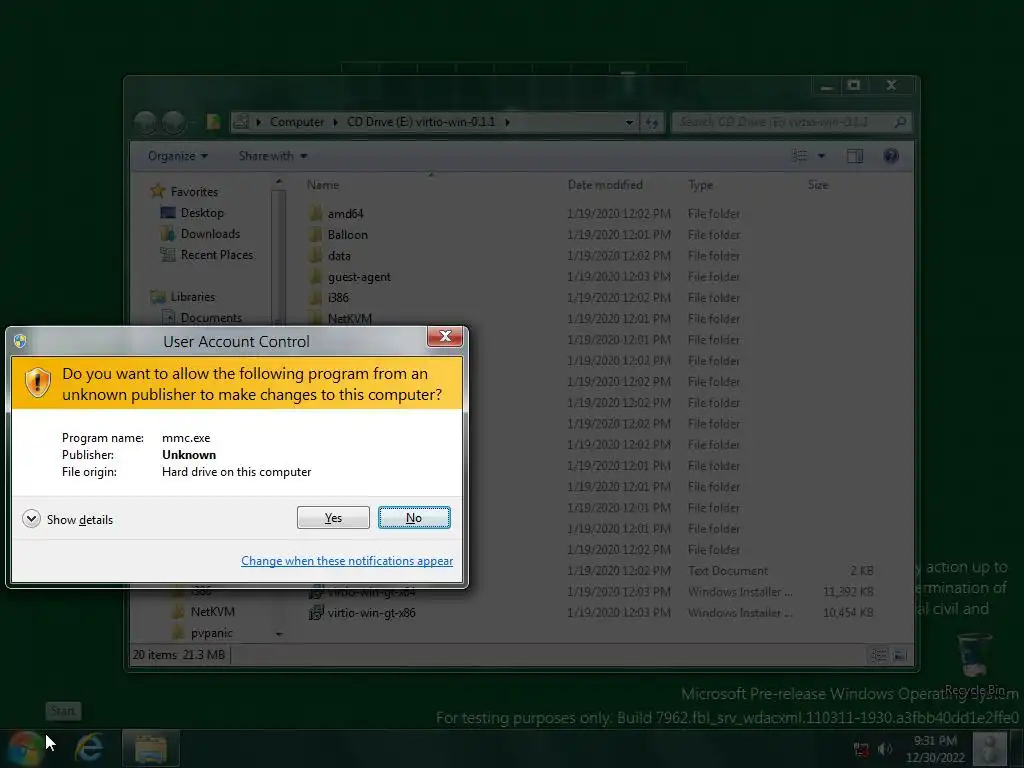The image size is (1024, 768).
Task: Select Favorites in navigation pane
Action: coord(194,191)
